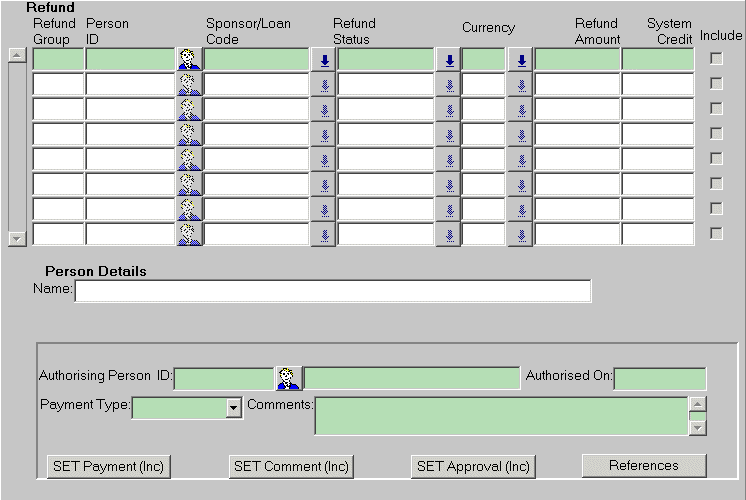This screenshot has height=500, width=746.
Task: Tick the Include checkbox in fourth row
Action: pos(716,134)
